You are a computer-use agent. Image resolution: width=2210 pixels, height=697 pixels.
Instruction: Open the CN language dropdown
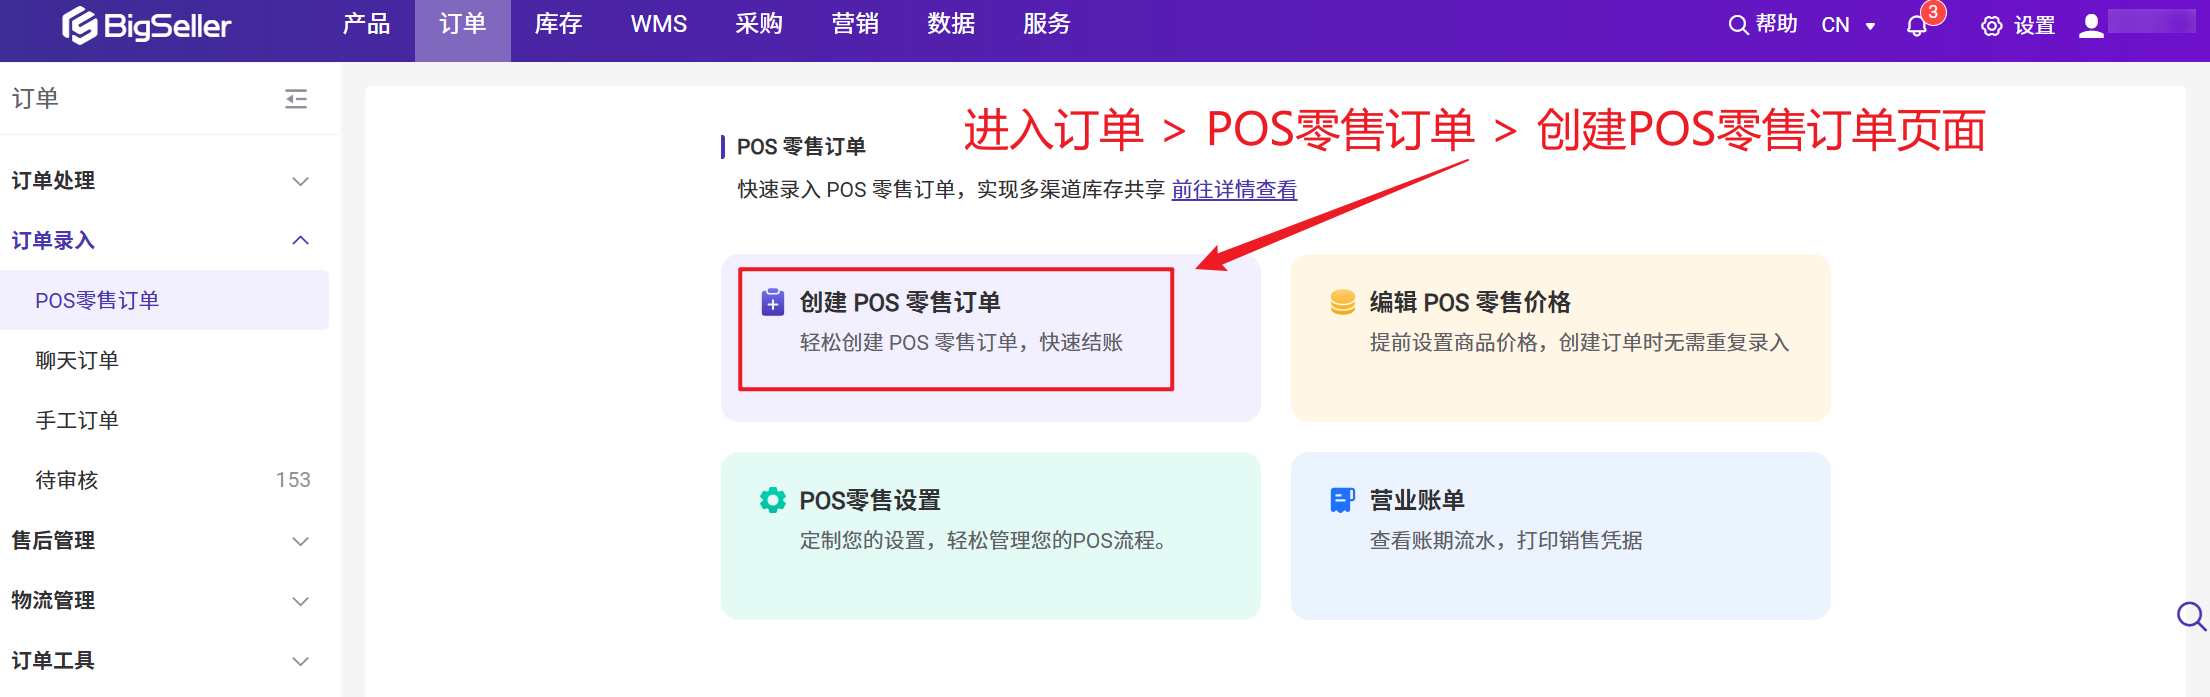click(x=1848, y=26)
